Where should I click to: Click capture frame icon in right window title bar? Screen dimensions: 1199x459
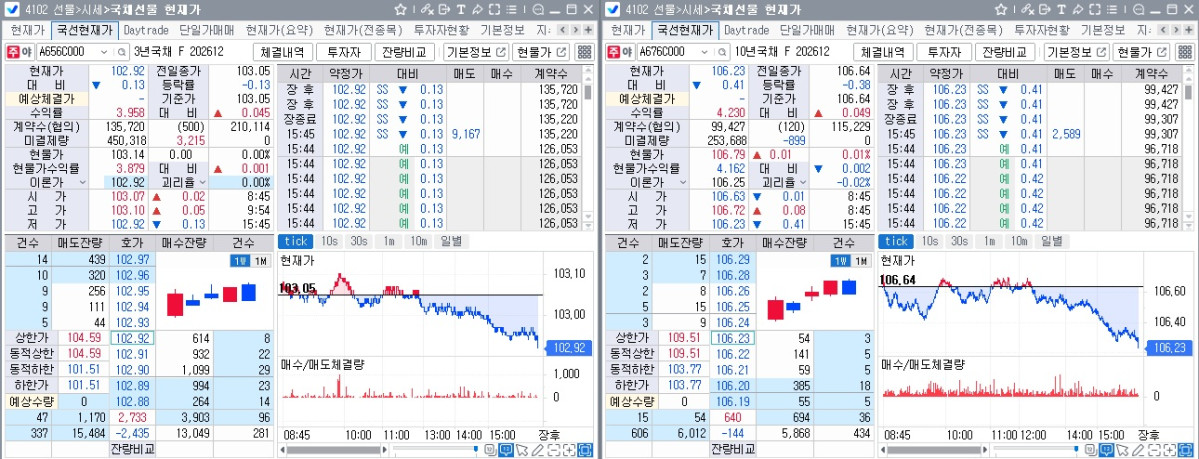[x=1094, y=9]
